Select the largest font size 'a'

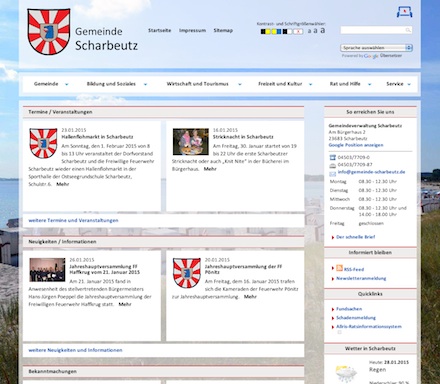323,30
